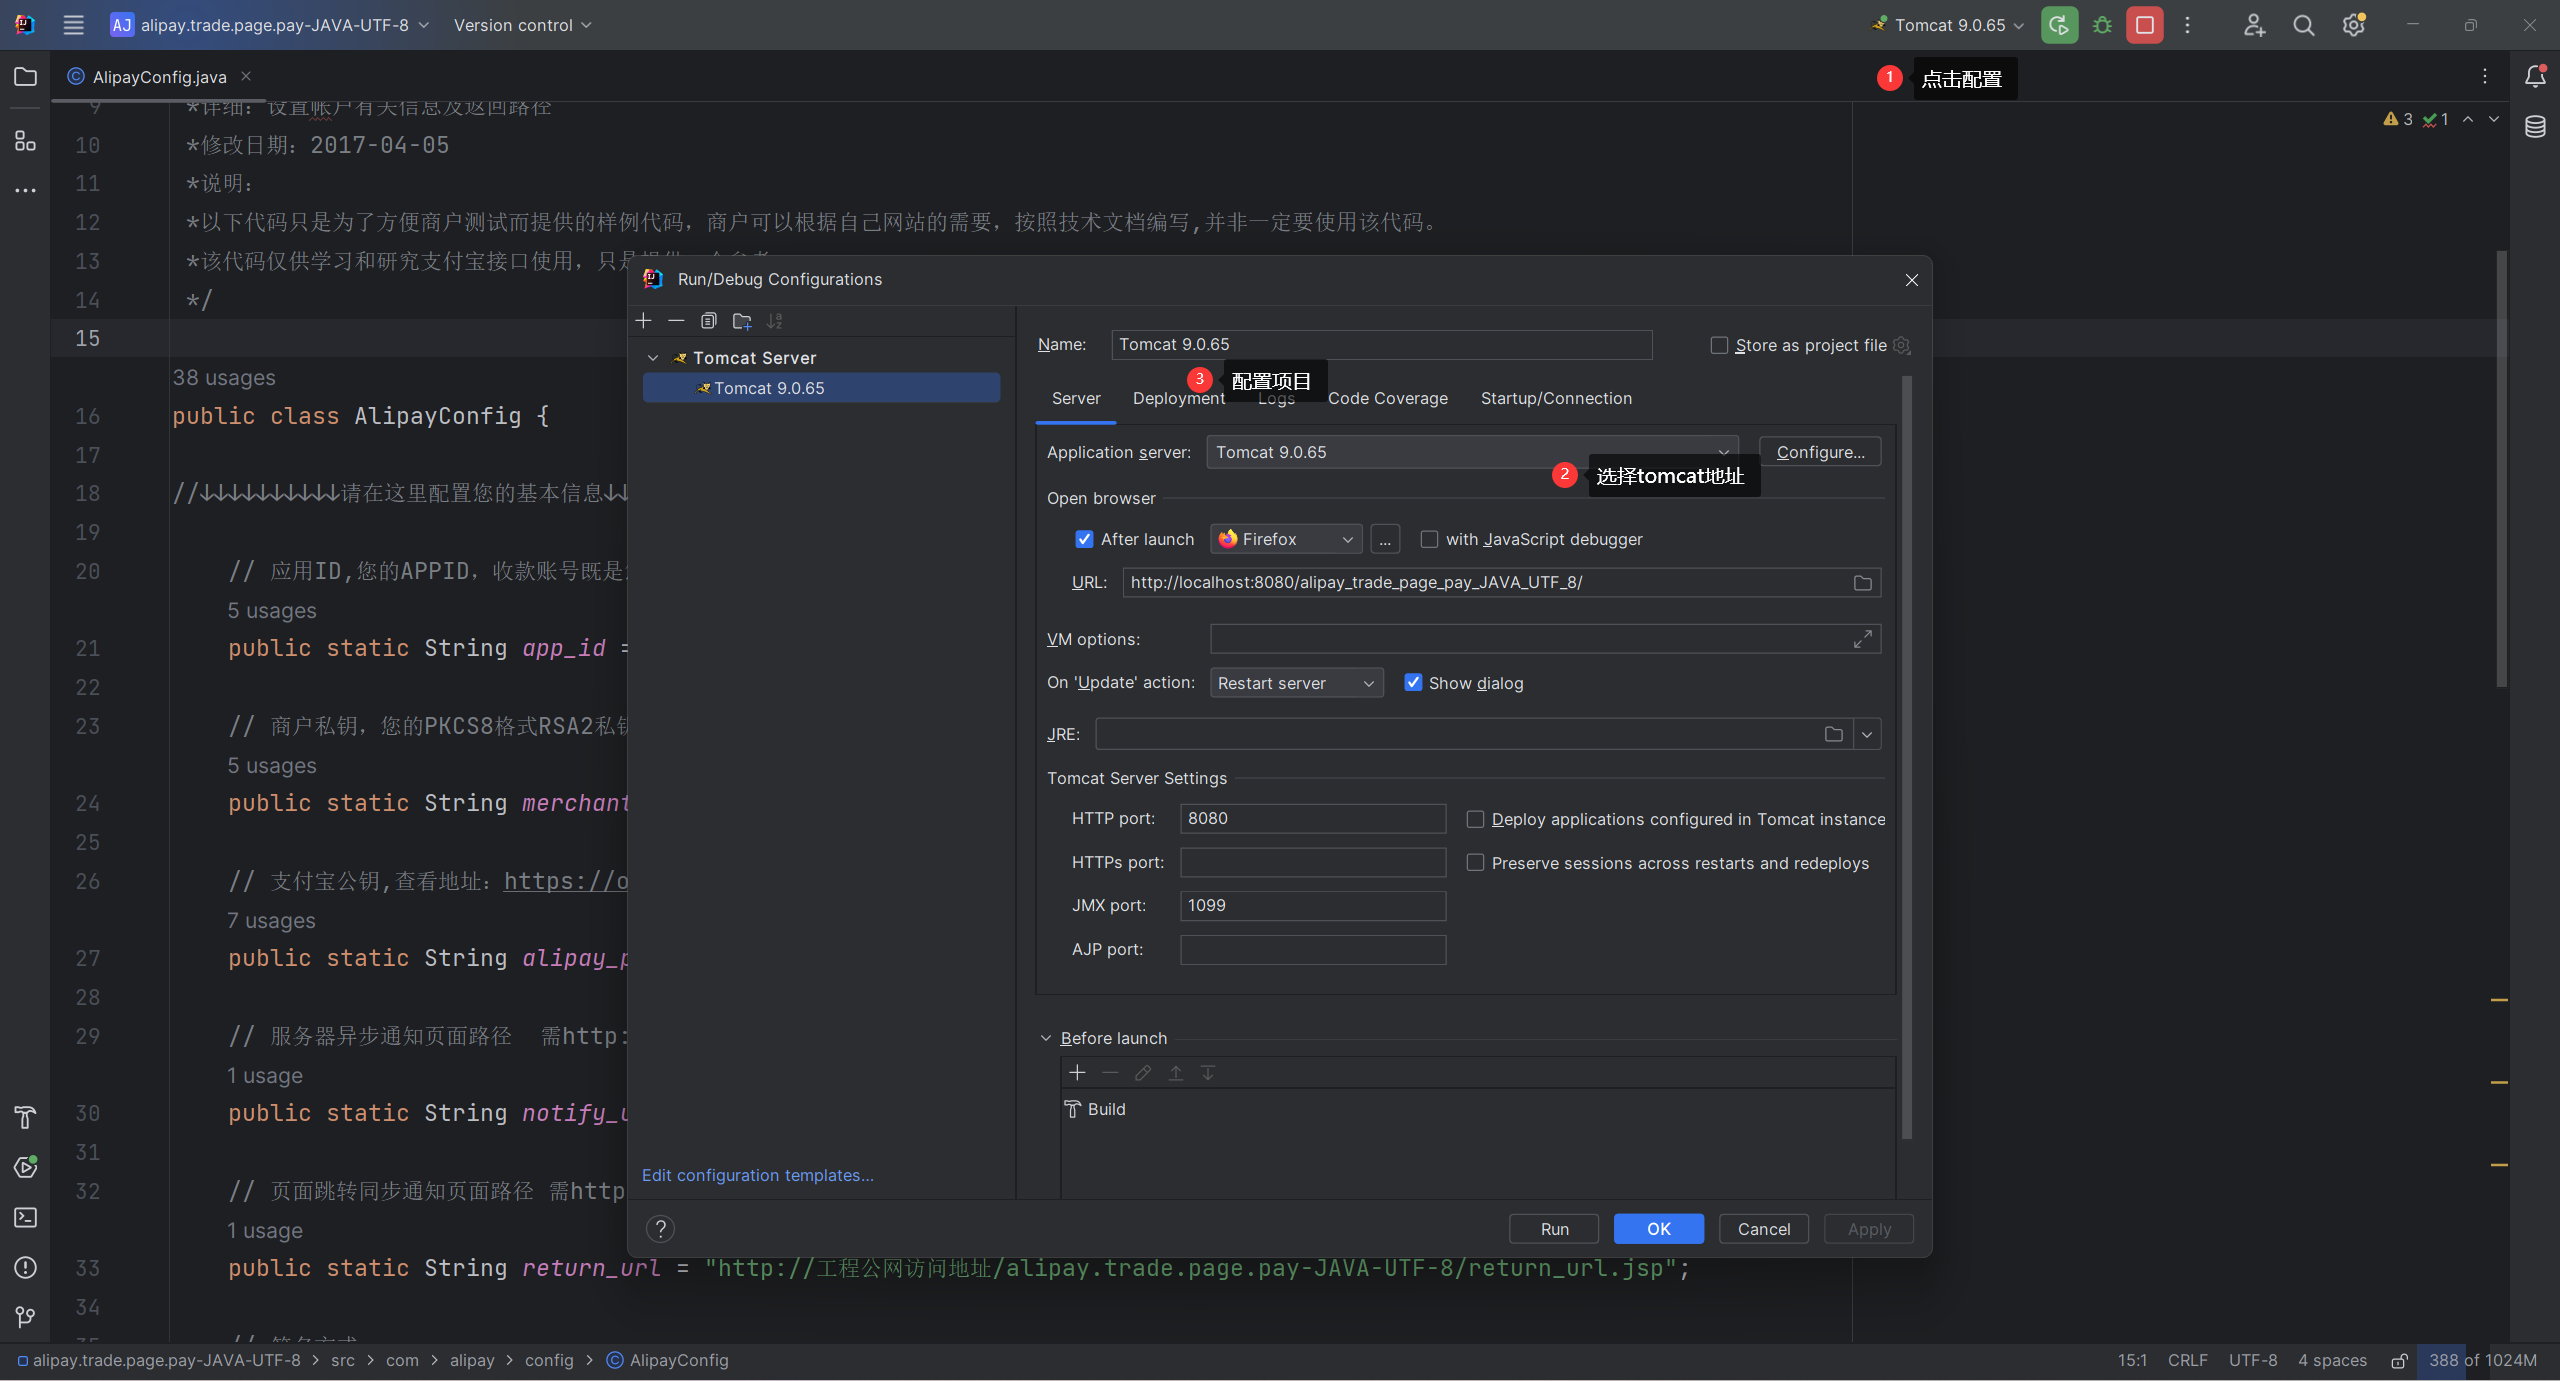Toggle Show dialog checkbox

pos(1413,683)
